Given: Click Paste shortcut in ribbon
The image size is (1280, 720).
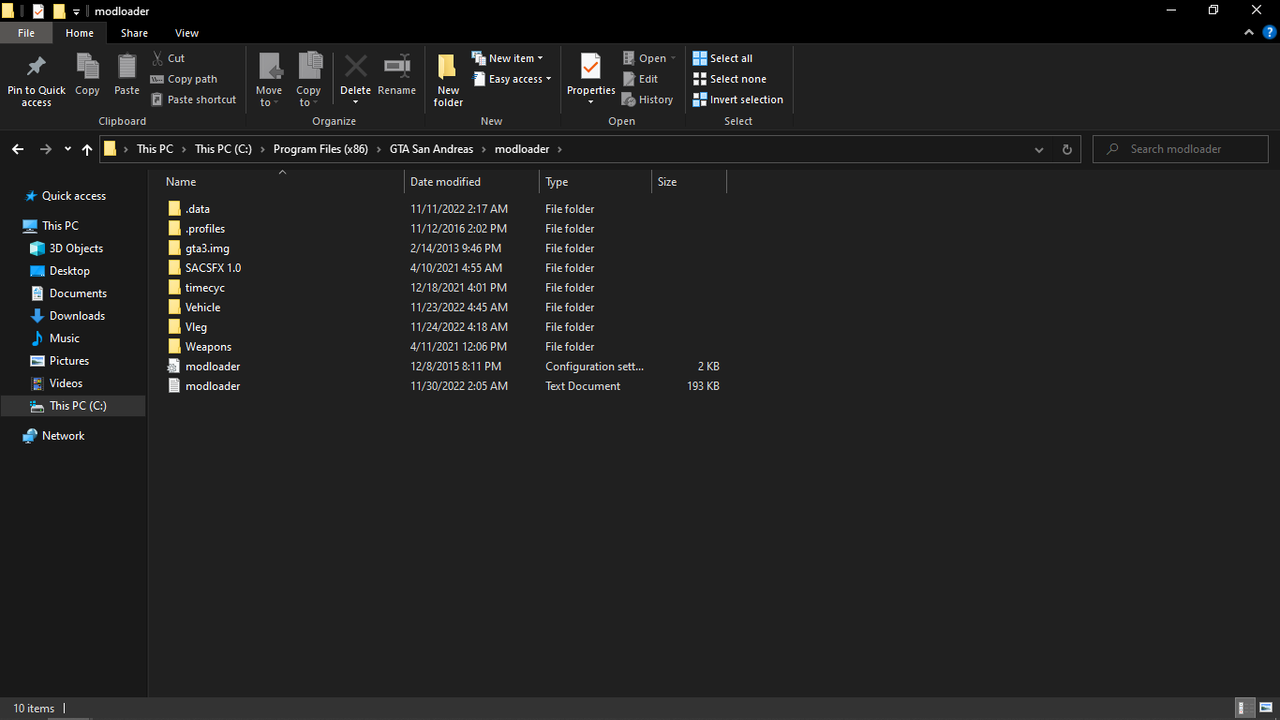Looking at the screenshot, I should [x=194, y=100].
